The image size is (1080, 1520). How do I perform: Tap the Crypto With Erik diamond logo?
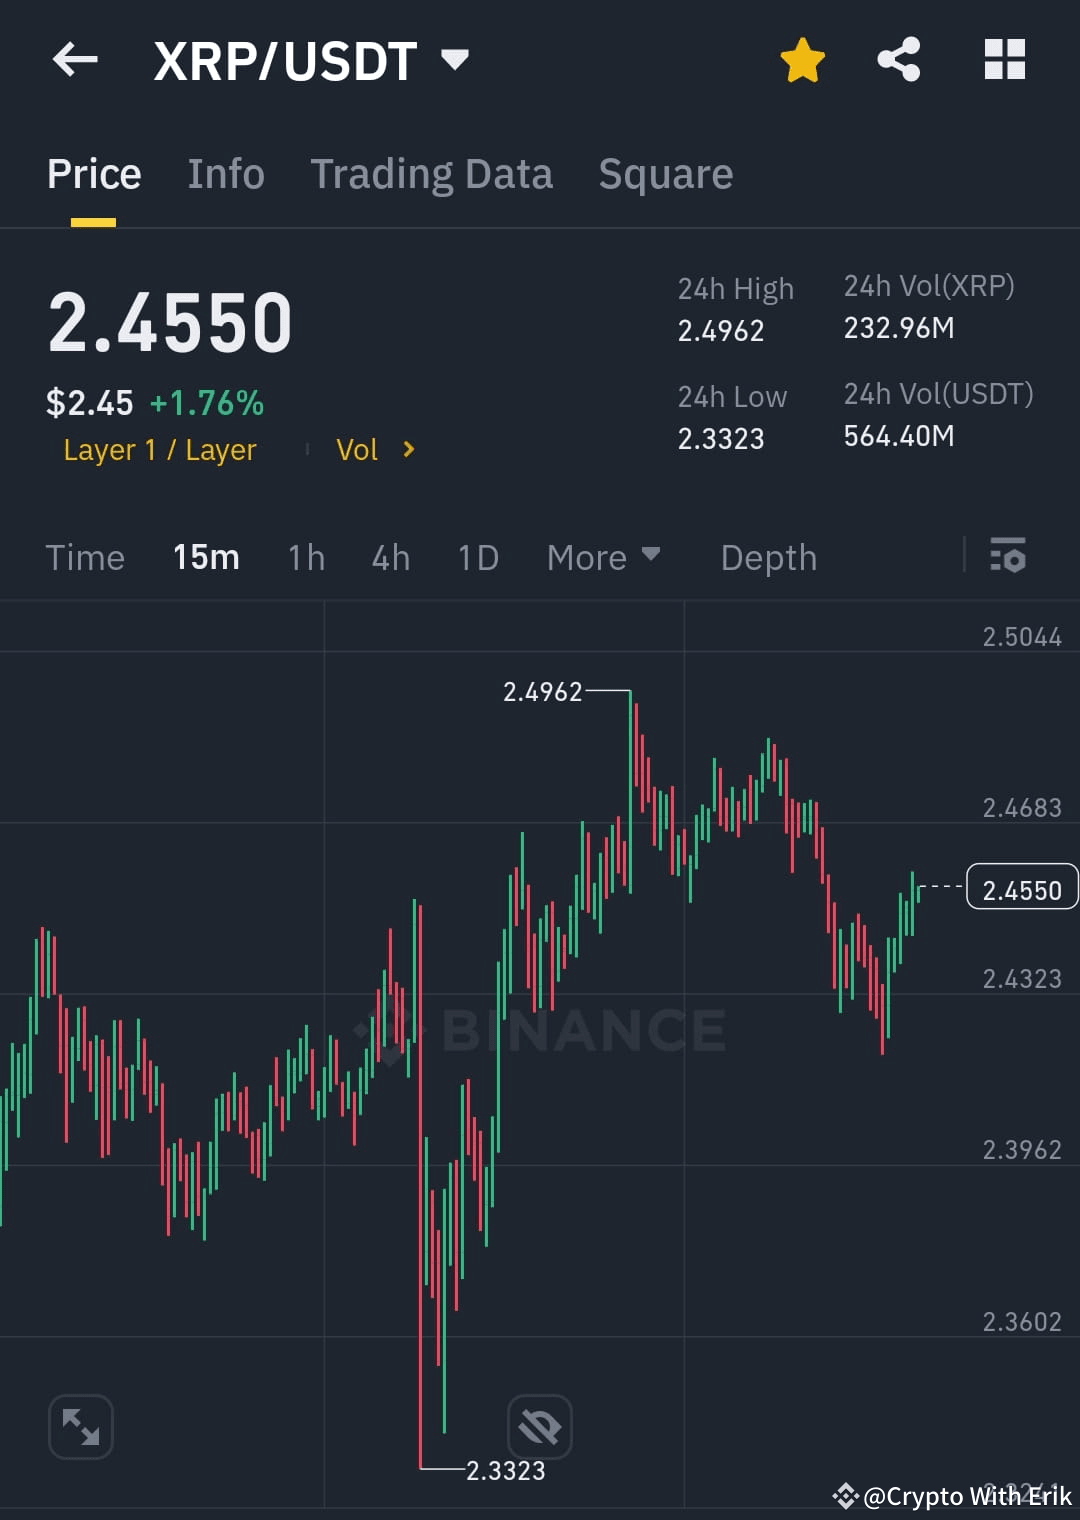pyautogui.click(x=846, y=1496)
